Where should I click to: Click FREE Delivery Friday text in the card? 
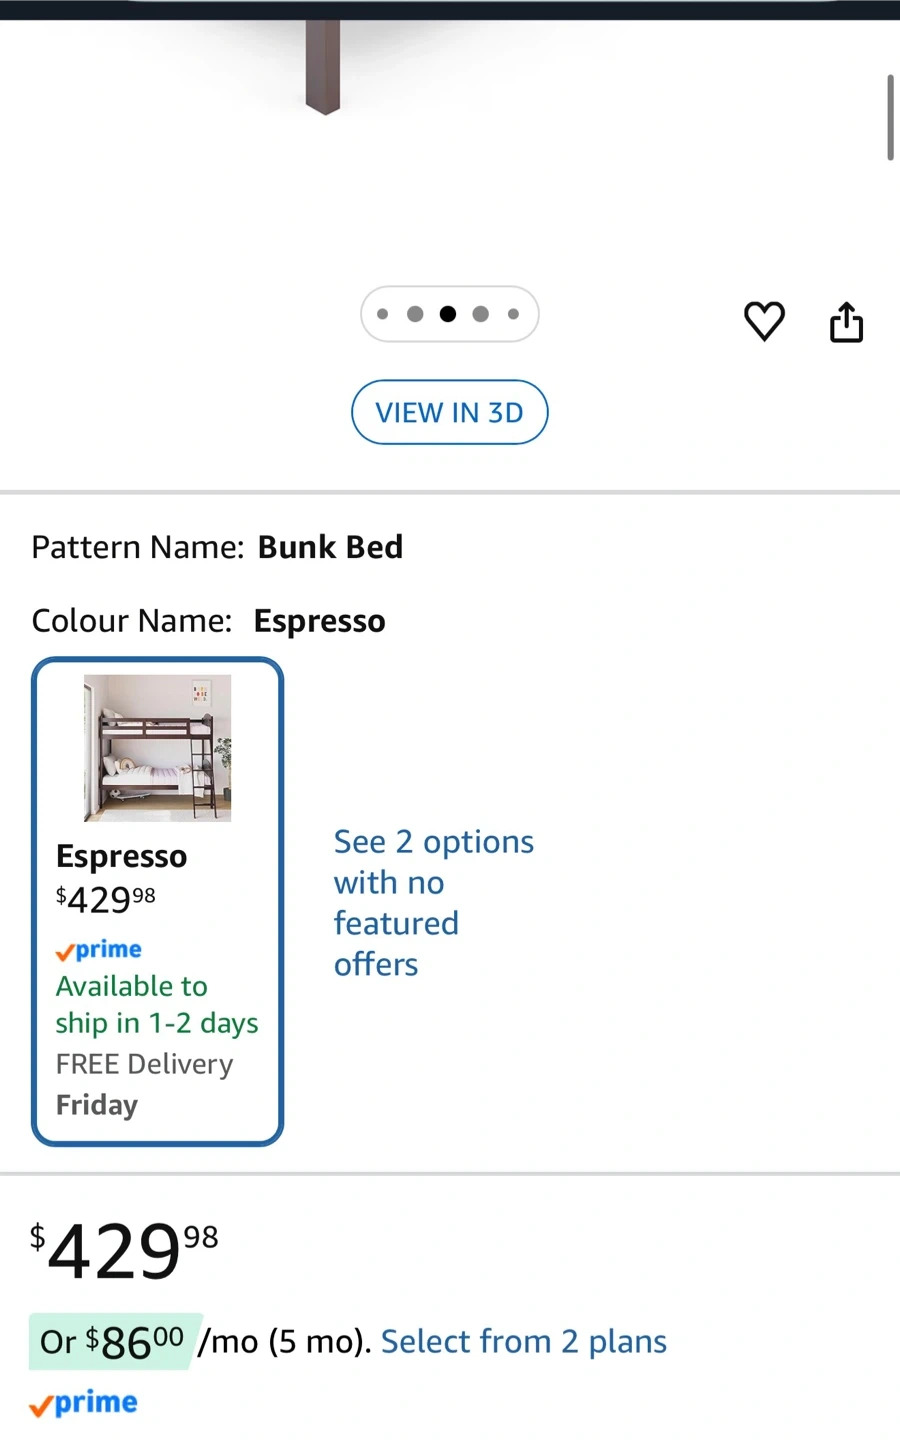click(x=144, y=1084)
